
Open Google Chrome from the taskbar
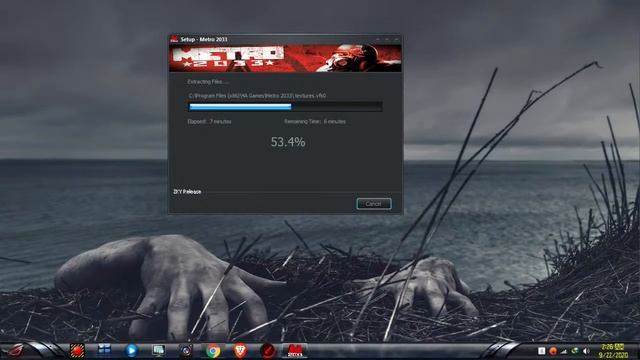click(213, 351)
